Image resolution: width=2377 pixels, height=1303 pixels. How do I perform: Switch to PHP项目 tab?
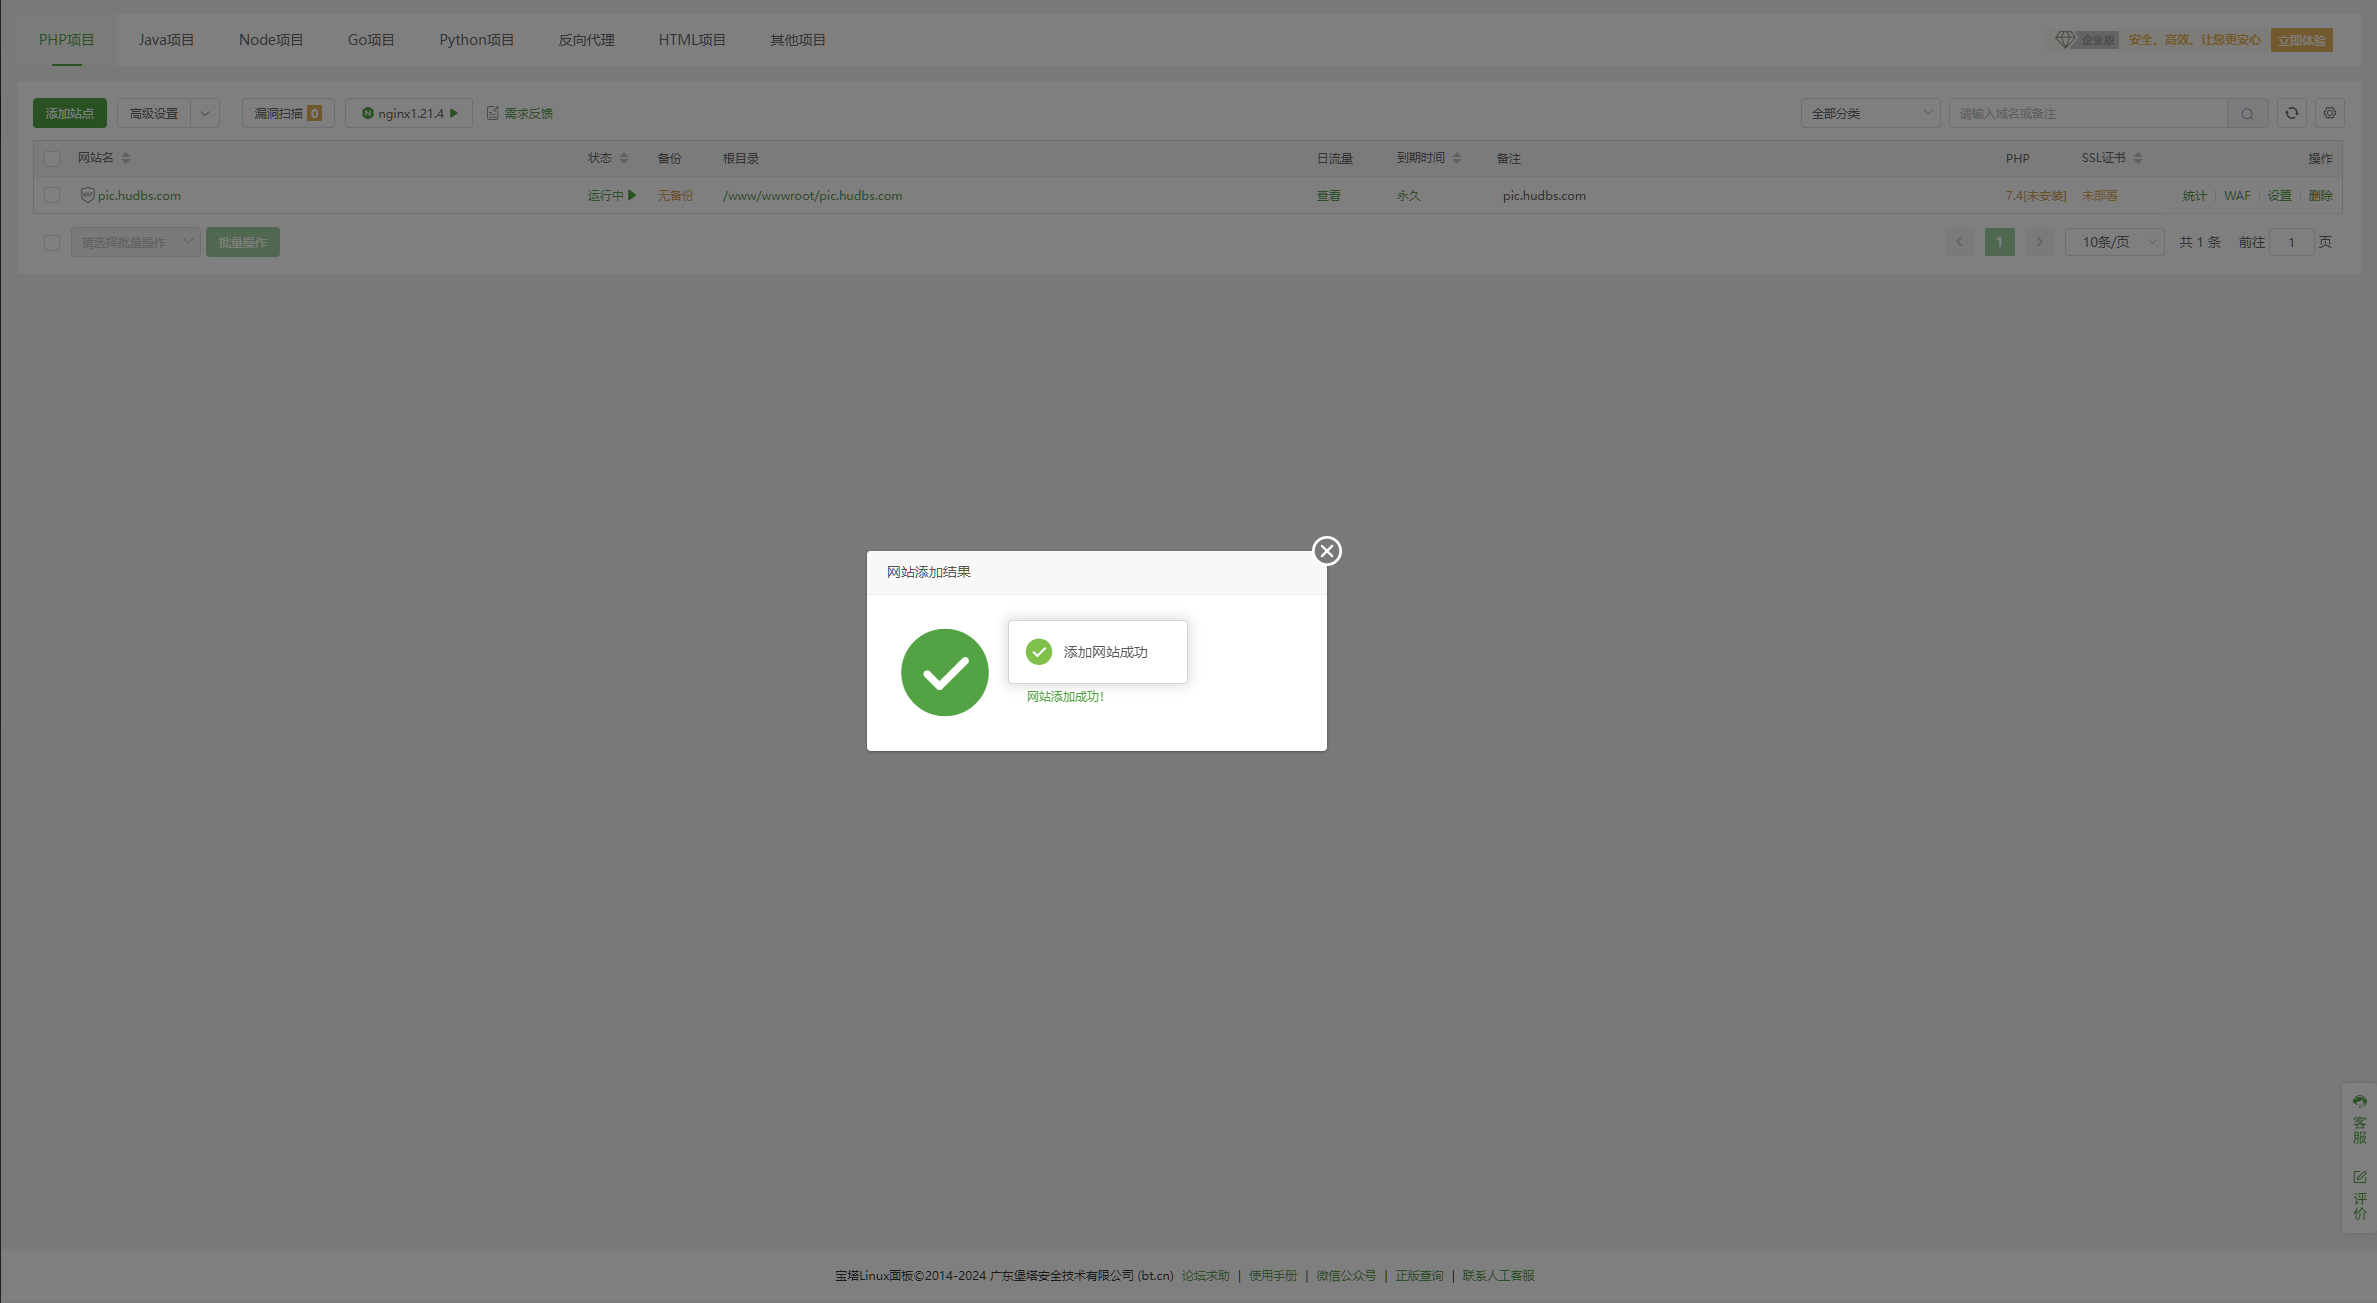(66, 40)
